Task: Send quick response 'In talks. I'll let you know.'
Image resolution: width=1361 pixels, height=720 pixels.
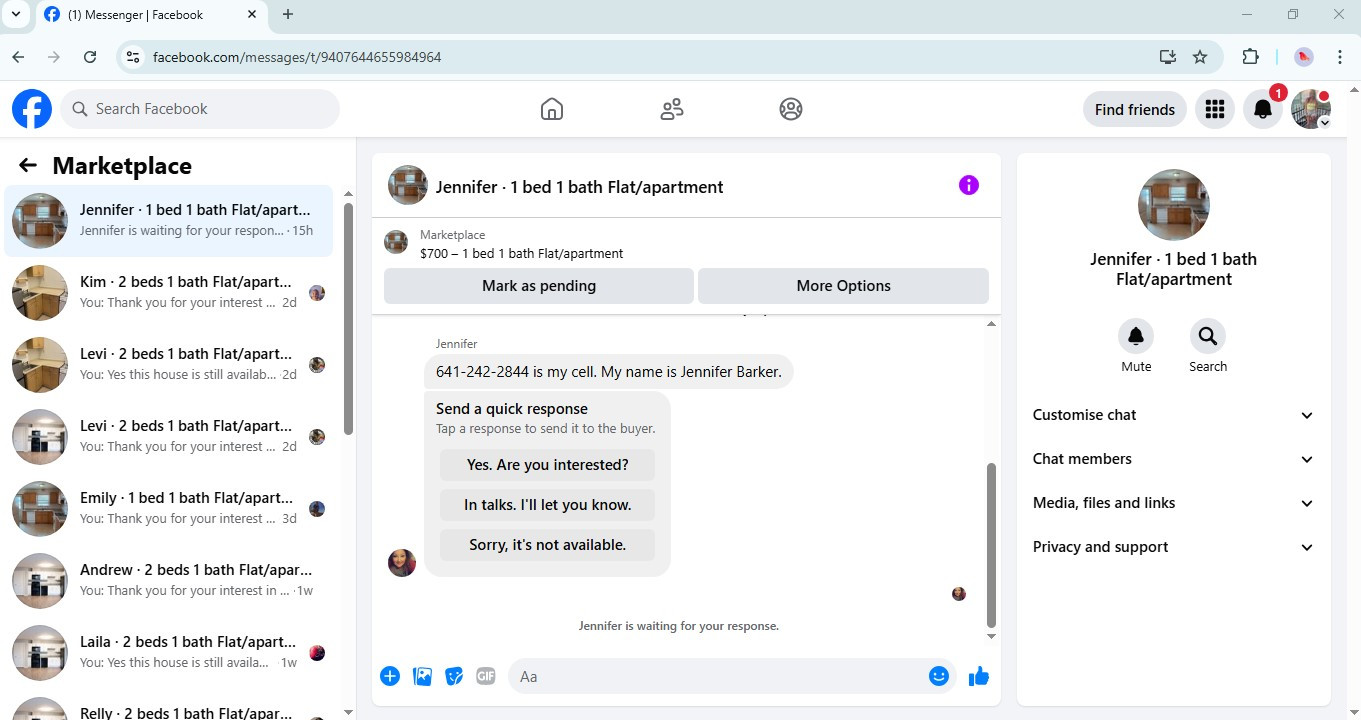Action: click(548, 505)
